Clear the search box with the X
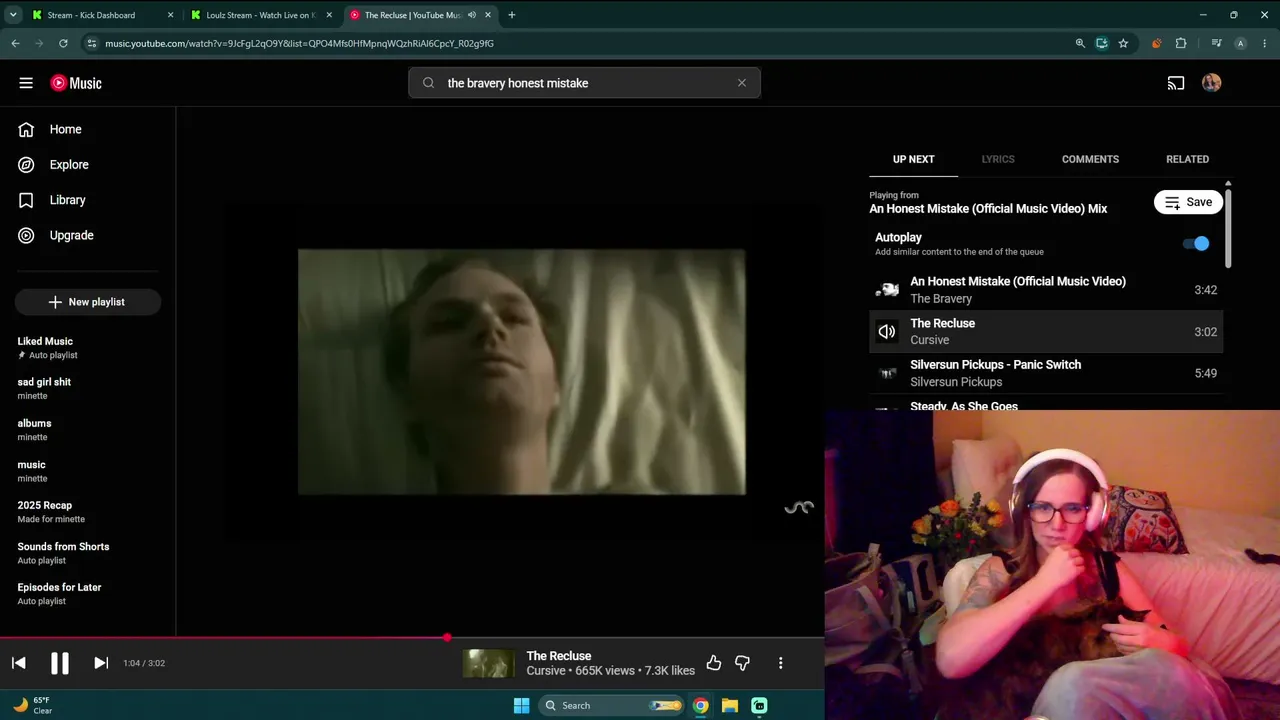Screen dimensions: 1280x720 [742, 83]
